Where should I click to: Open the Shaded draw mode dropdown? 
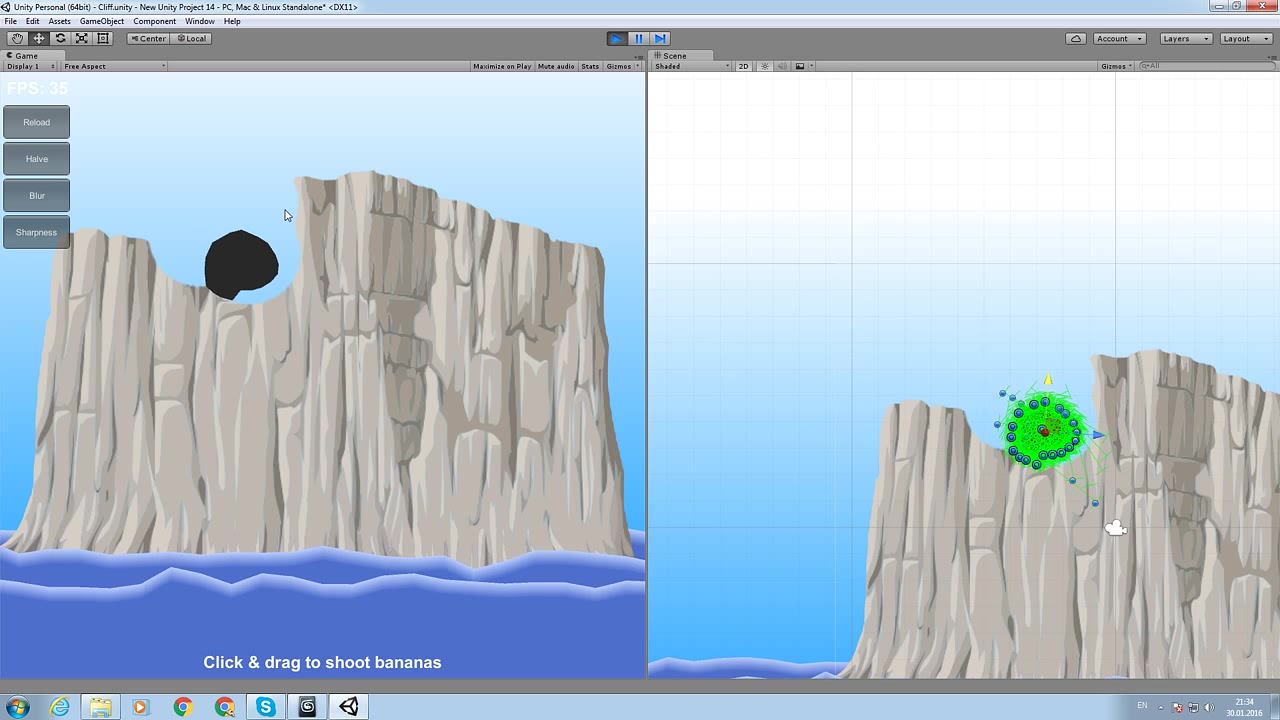pos(691,66)
